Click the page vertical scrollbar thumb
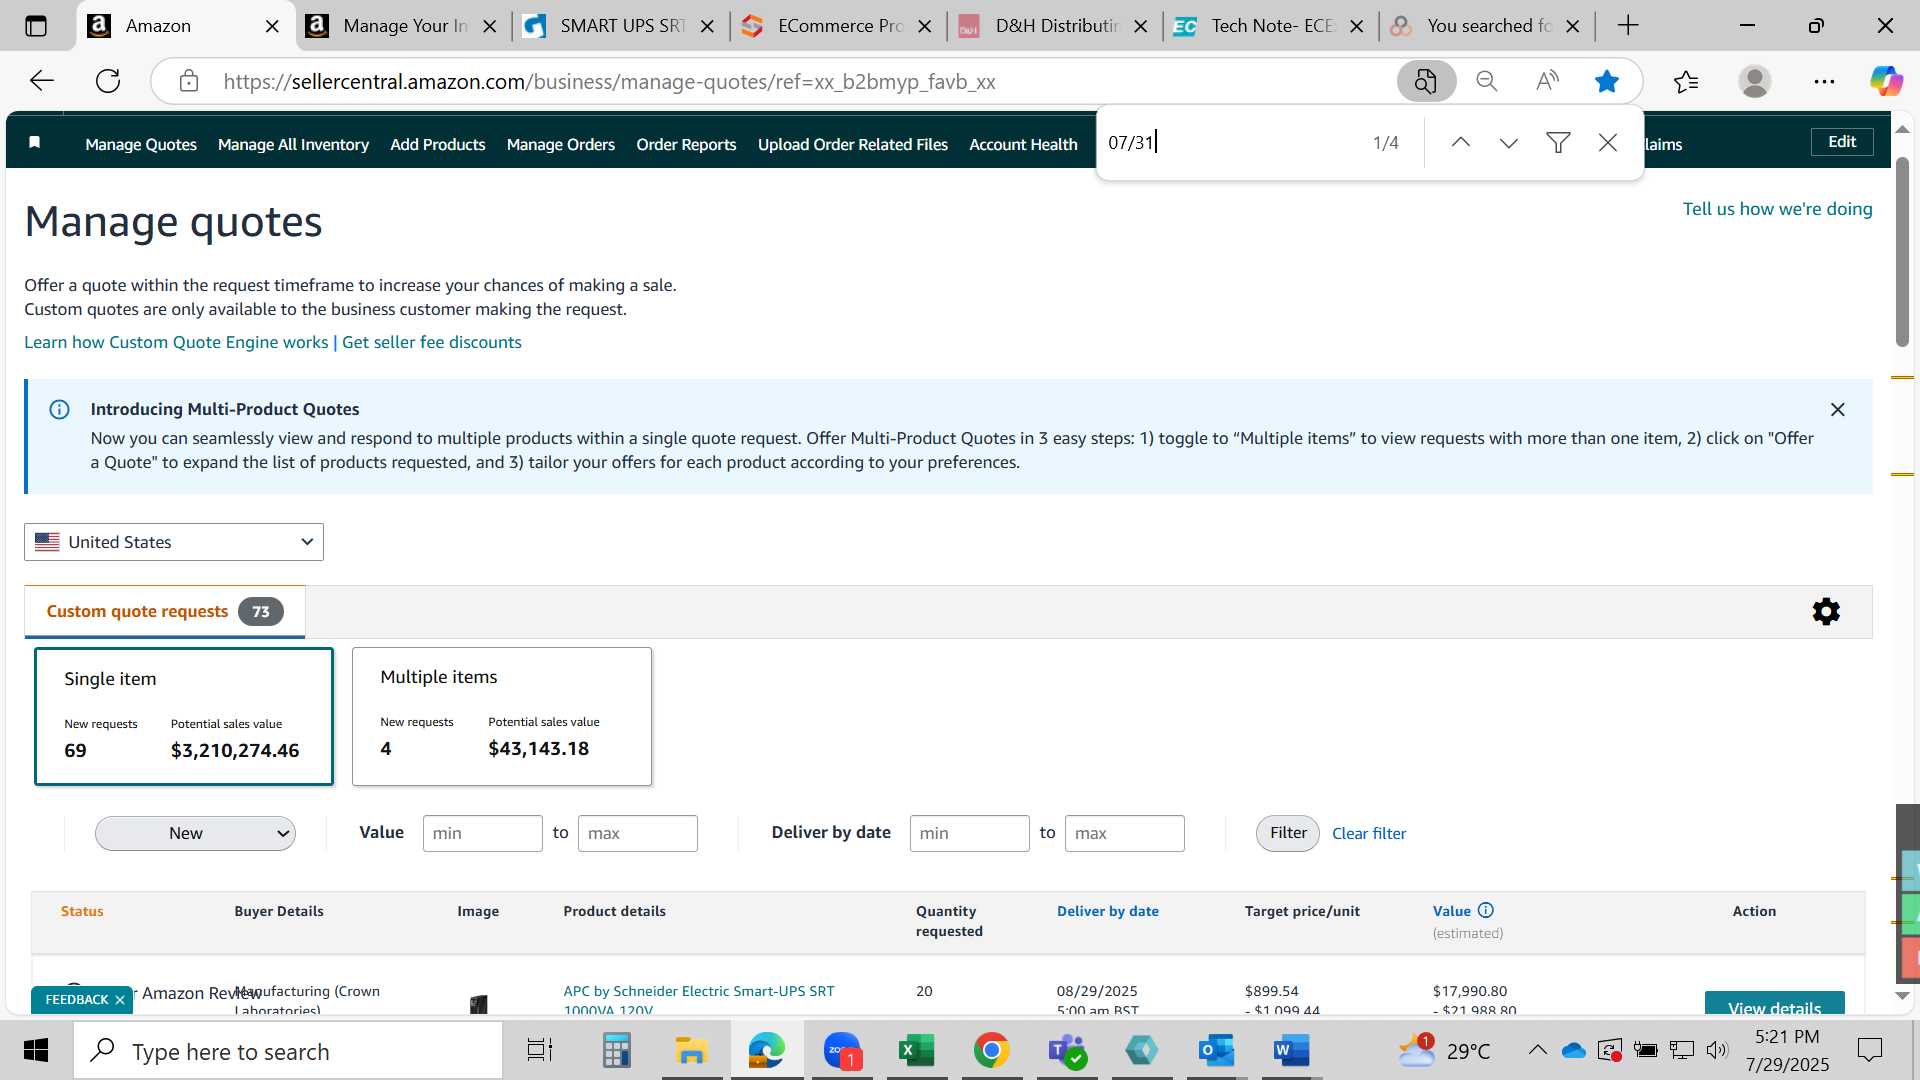Screen dimensions: 1920x1080 [x=1902, y=250]
